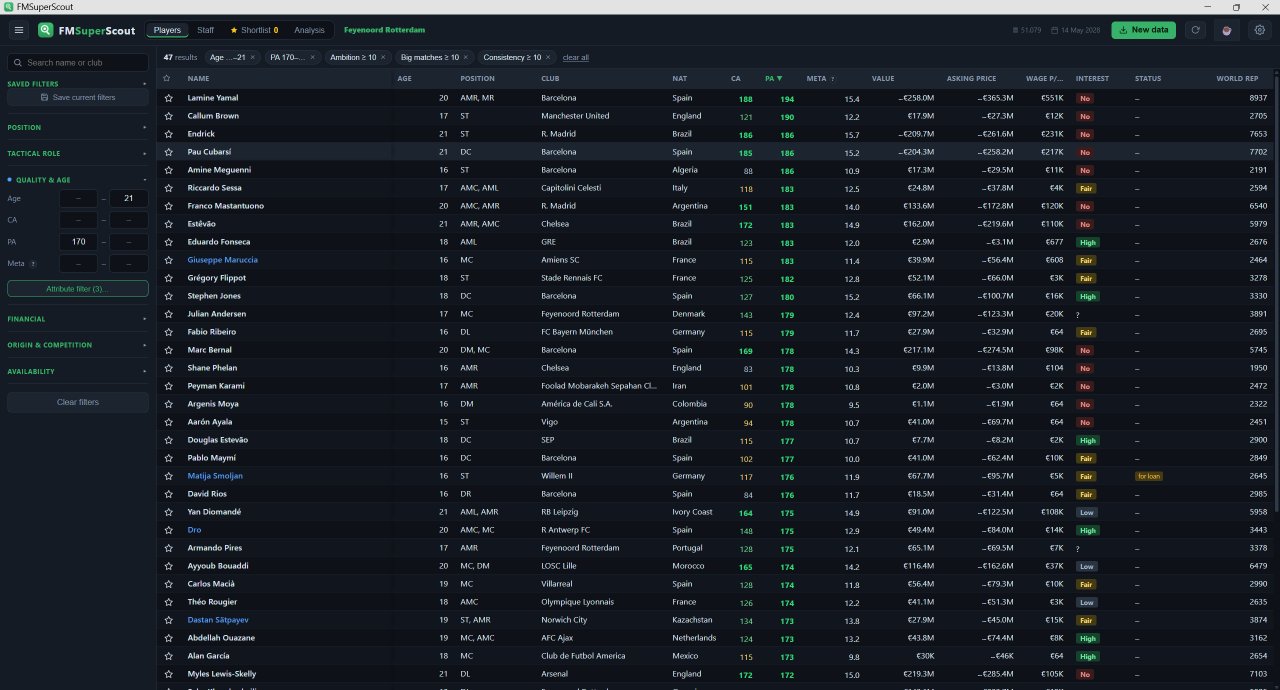Open the hamburger menu icon
This screenshot has height=690, width=1280.
tap(19, 30)
